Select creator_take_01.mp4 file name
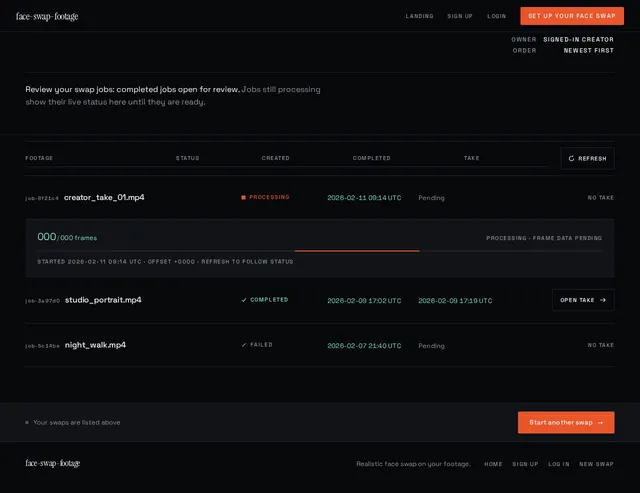640x493 pixels. [104, 198]
